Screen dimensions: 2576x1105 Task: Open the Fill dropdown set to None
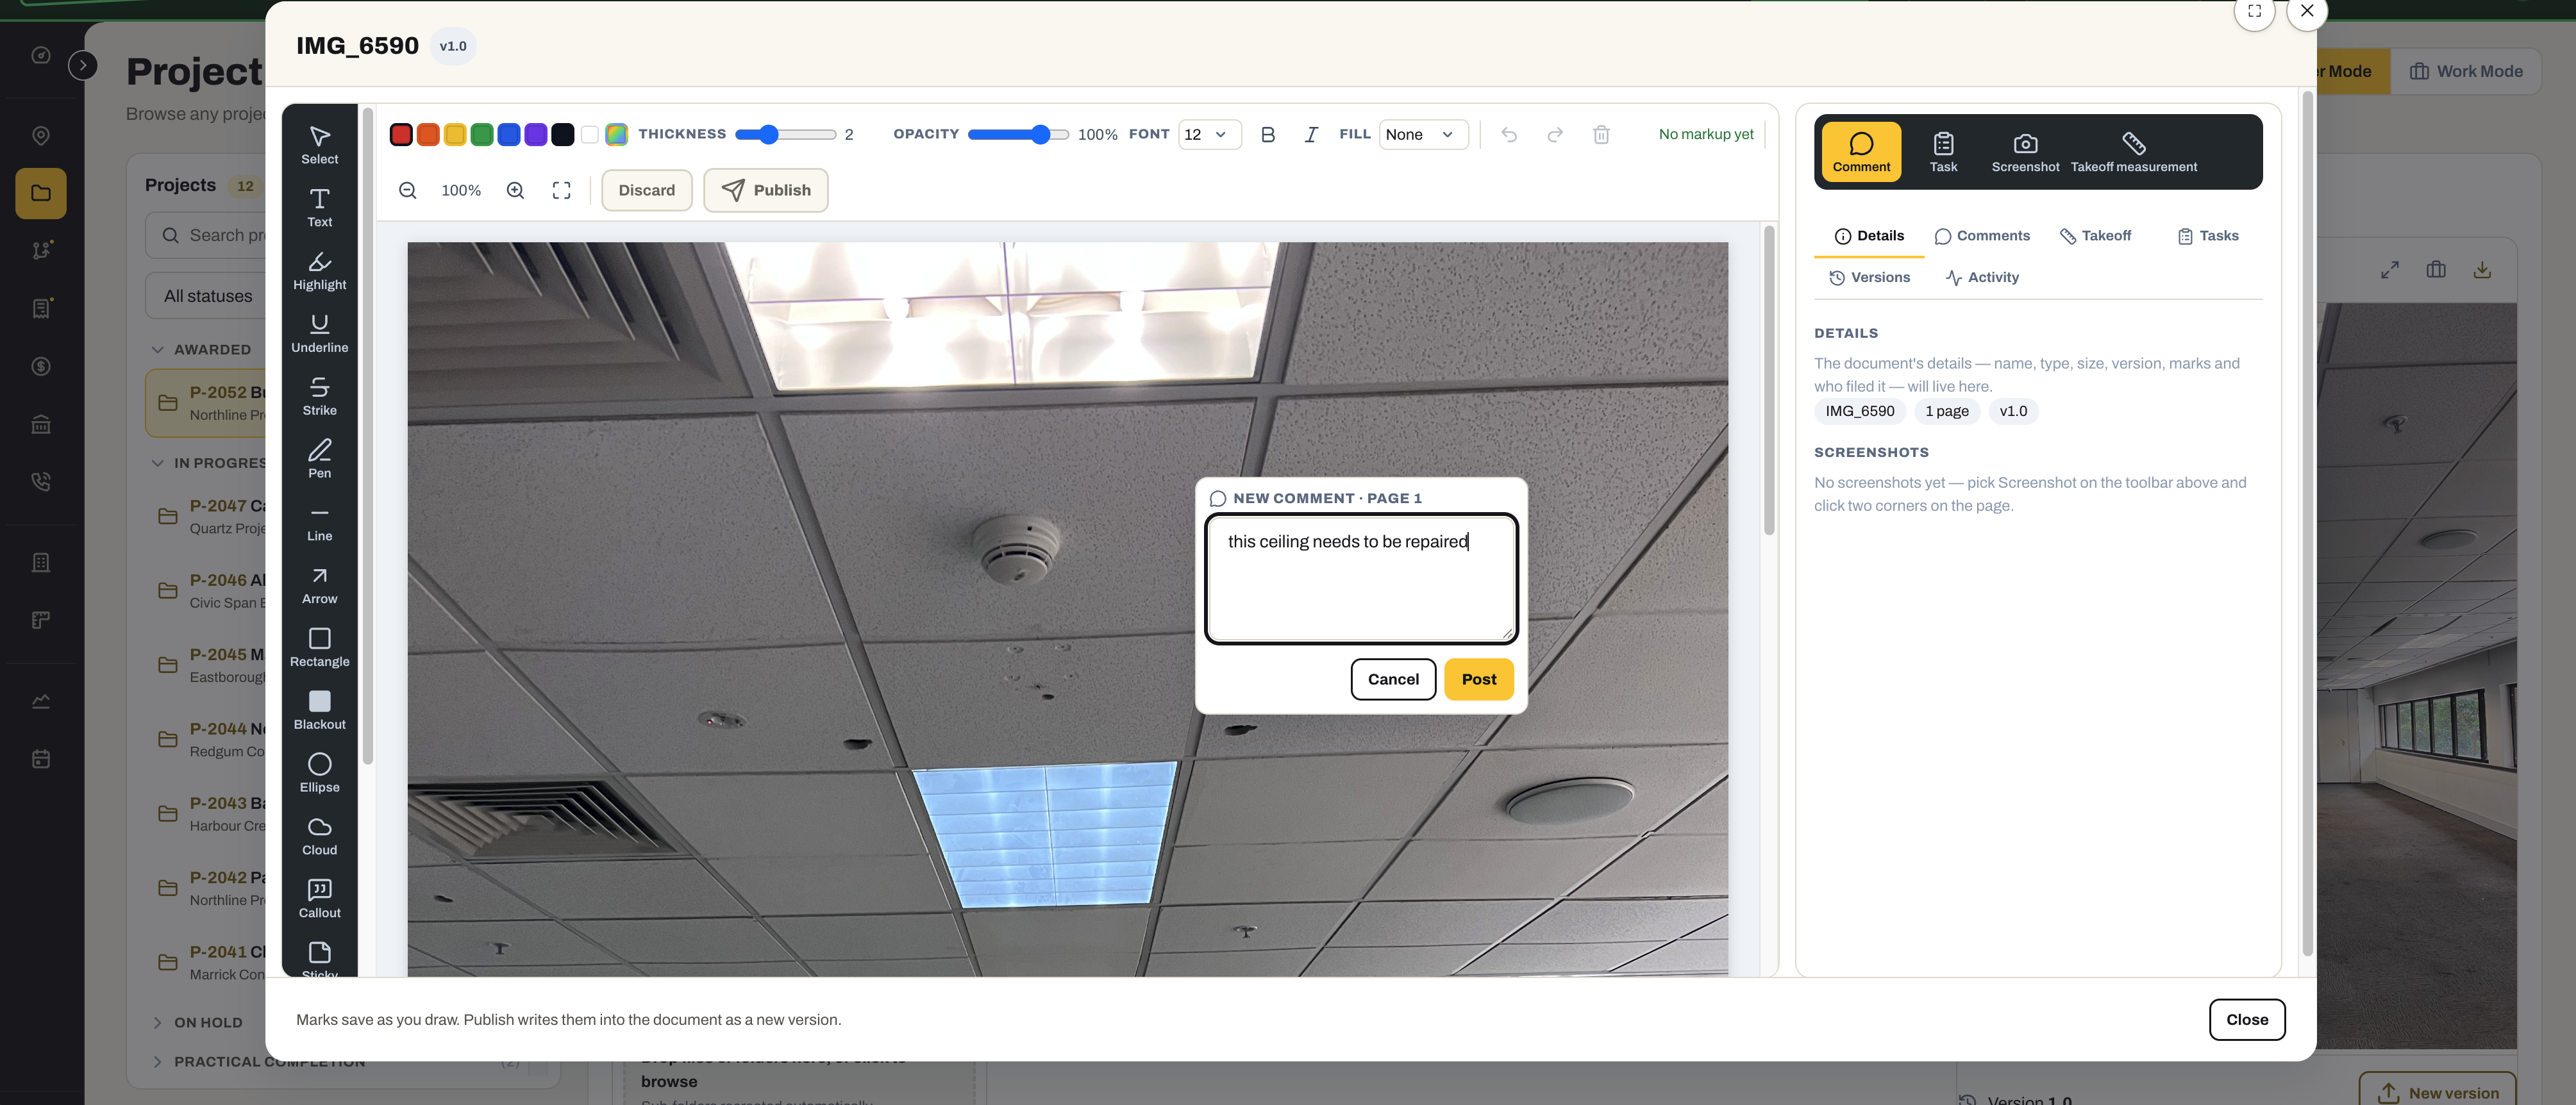tap(1423, 134)
